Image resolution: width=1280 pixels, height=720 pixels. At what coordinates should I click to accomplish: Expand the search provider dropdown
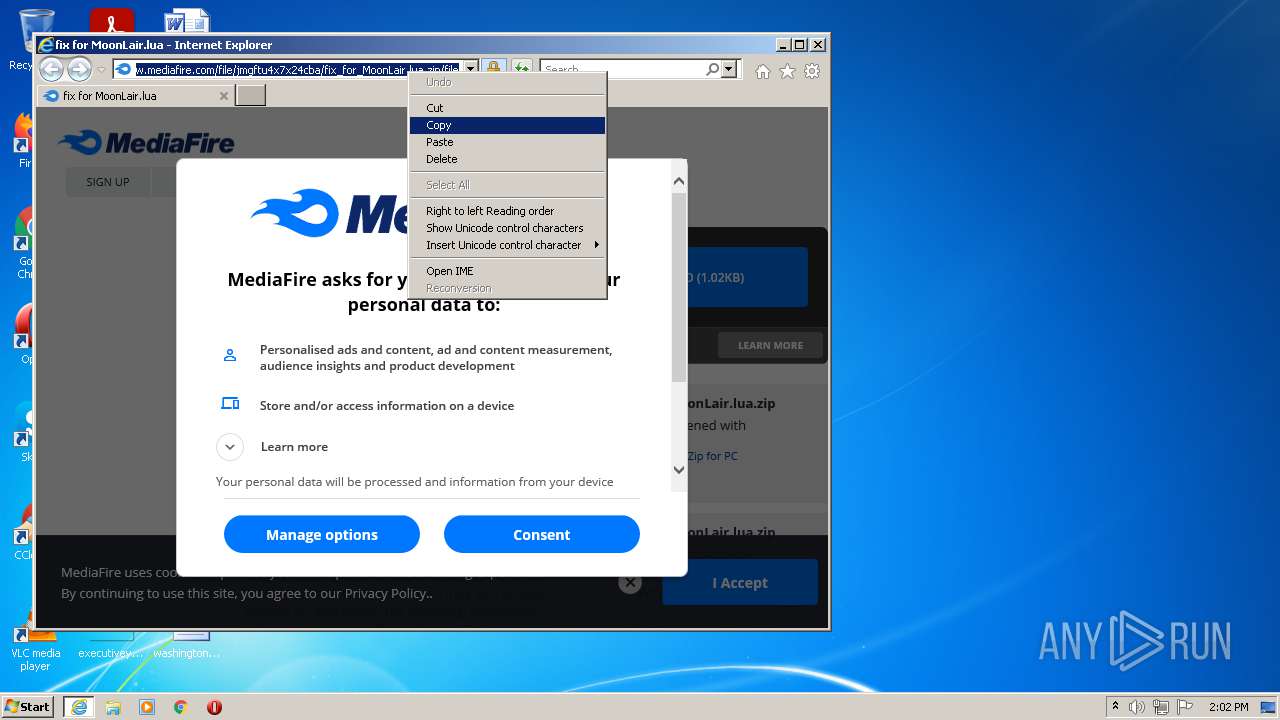729,69
